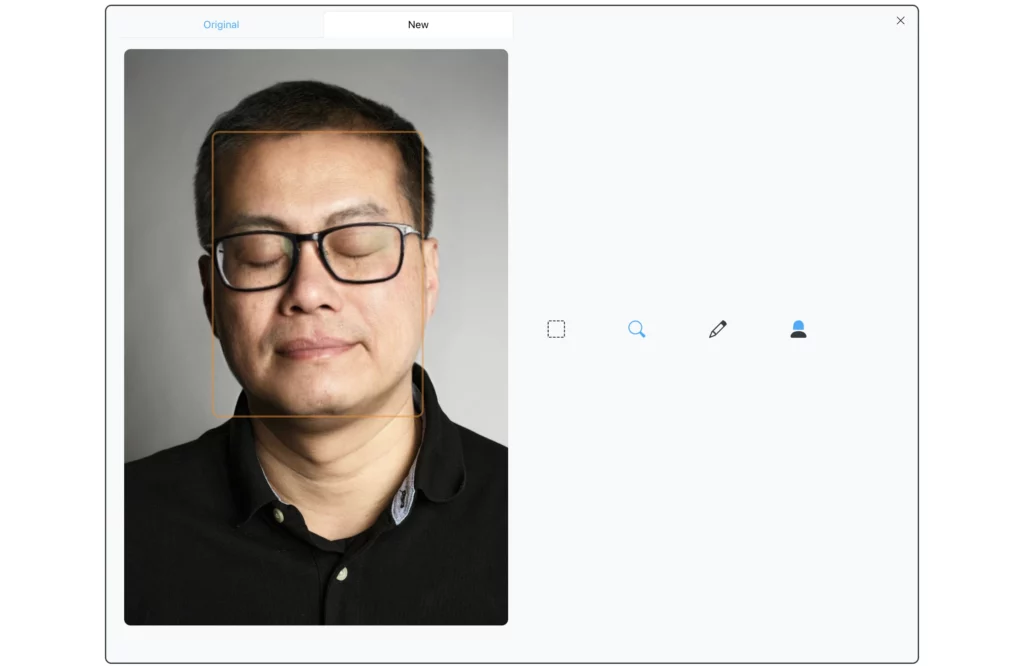Select the detected face bounding box
This screenshot has height=666, width=1024.
coord(318,272)
